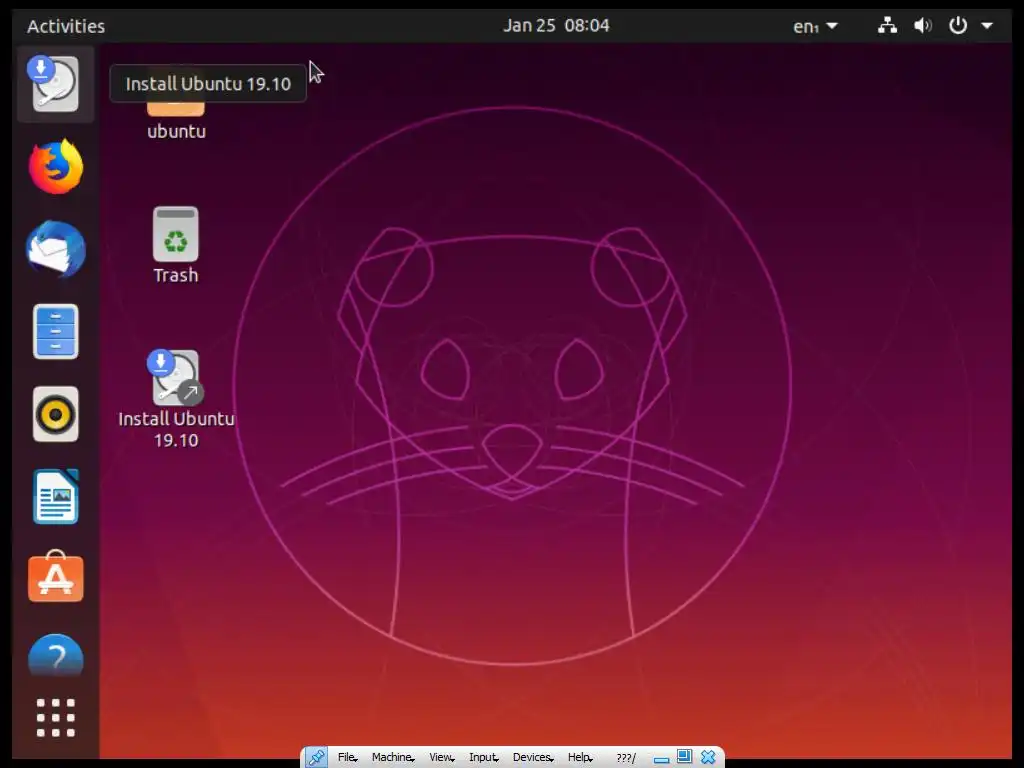Viewport: 1024px width, 768px height.
Task: Minimize the VM via mini toolbar
Action: coord(661,759)
